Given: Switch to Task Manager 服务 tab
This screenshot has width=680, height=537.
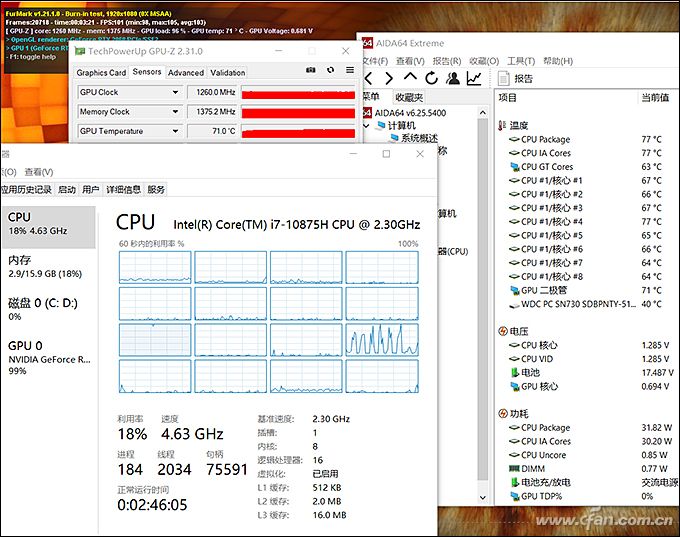Looking at the screenshot, I should click(156, 190).
